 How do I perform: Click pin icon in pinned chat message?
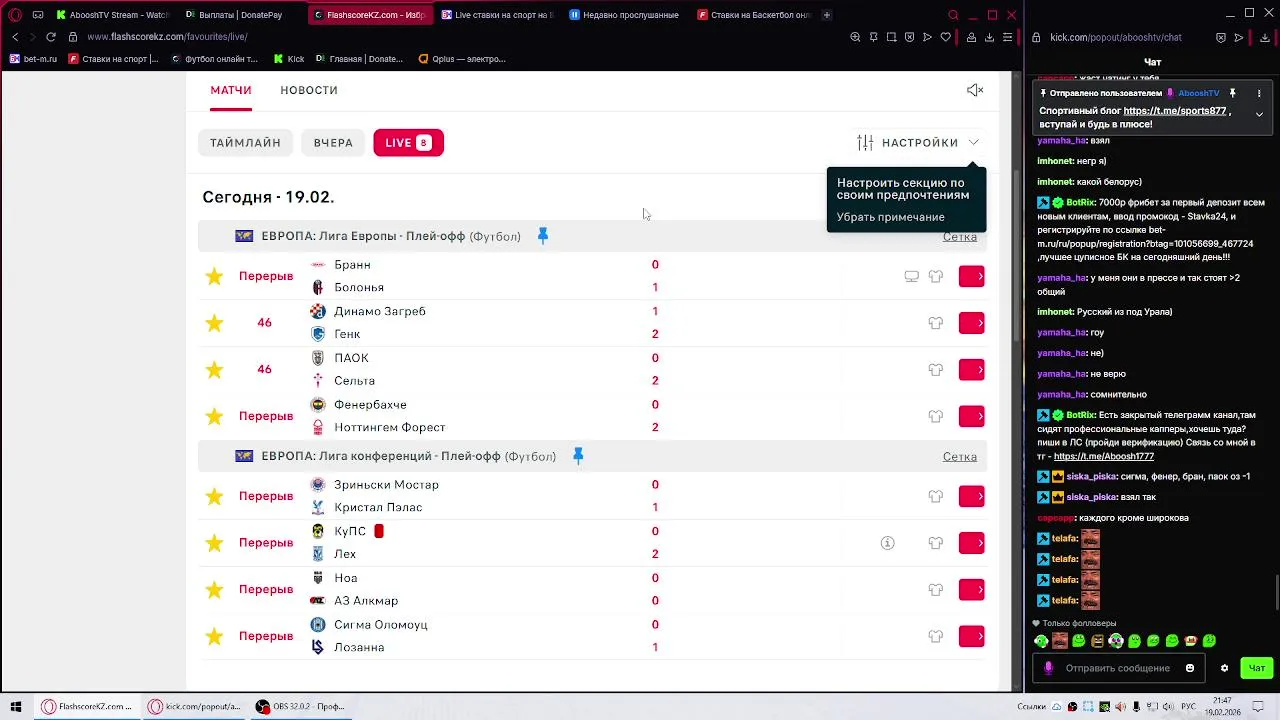click(x=1233, y=93)
